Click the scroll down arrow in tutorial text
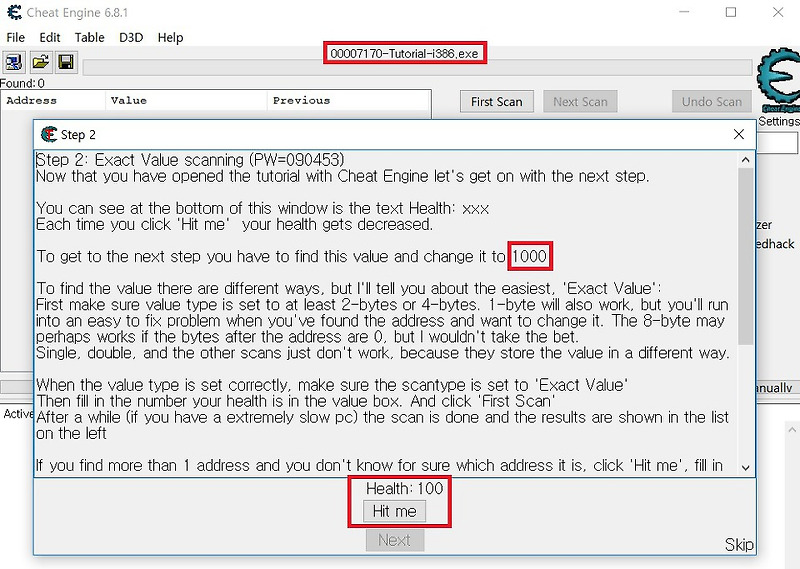The width and height of the screenshot is (800, 569). point(745,467)
